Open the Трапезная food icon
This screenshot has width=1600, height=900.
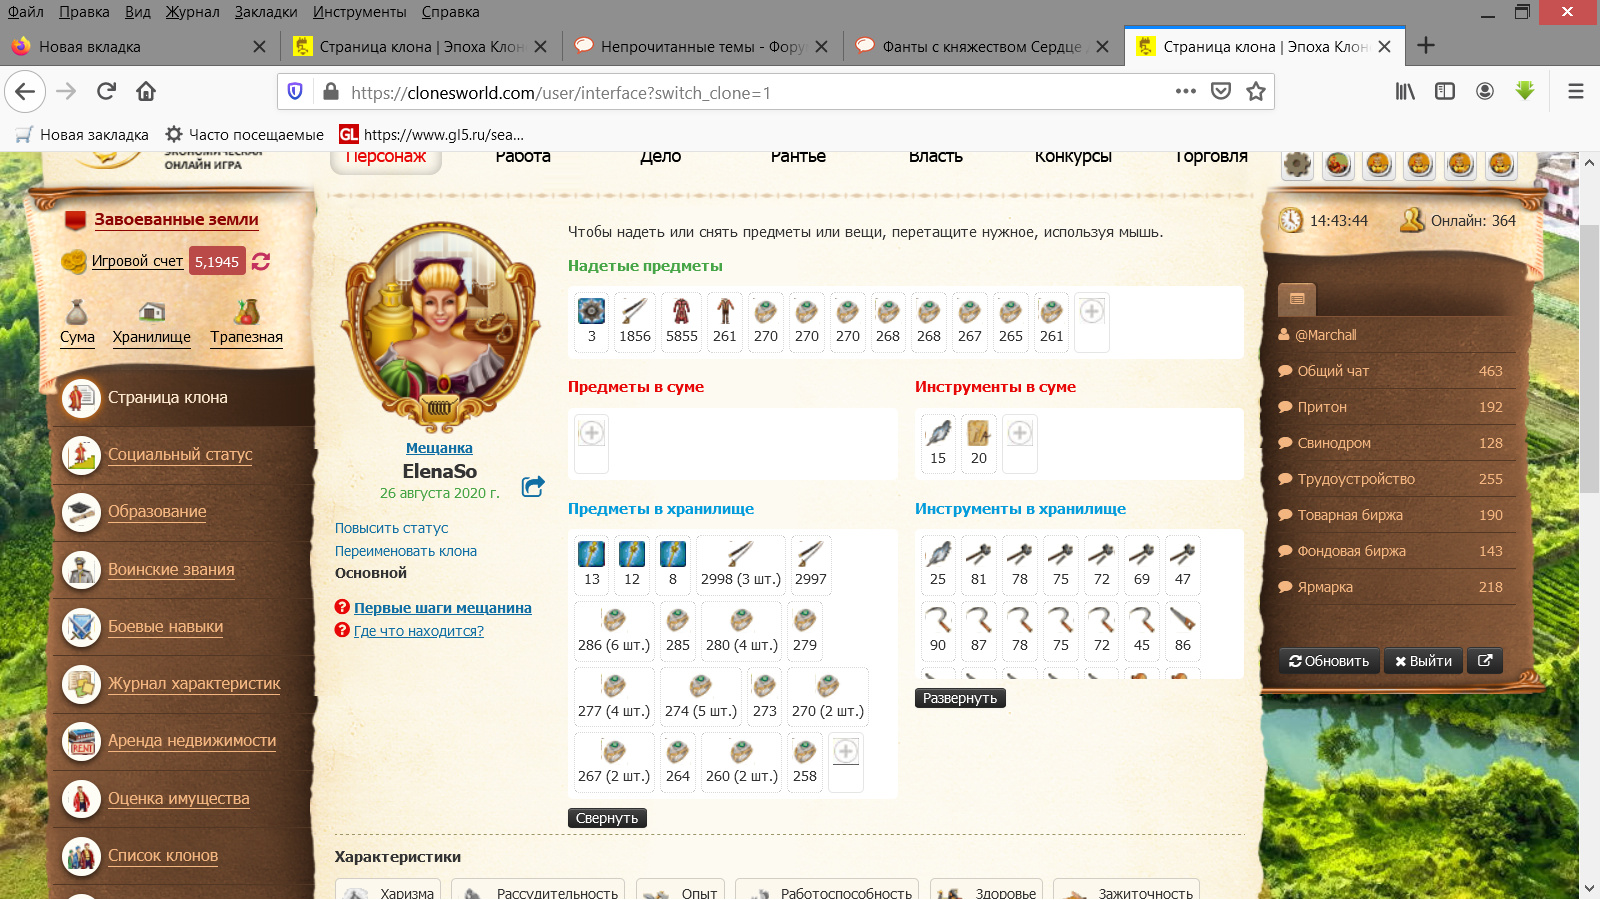[246, 312]
